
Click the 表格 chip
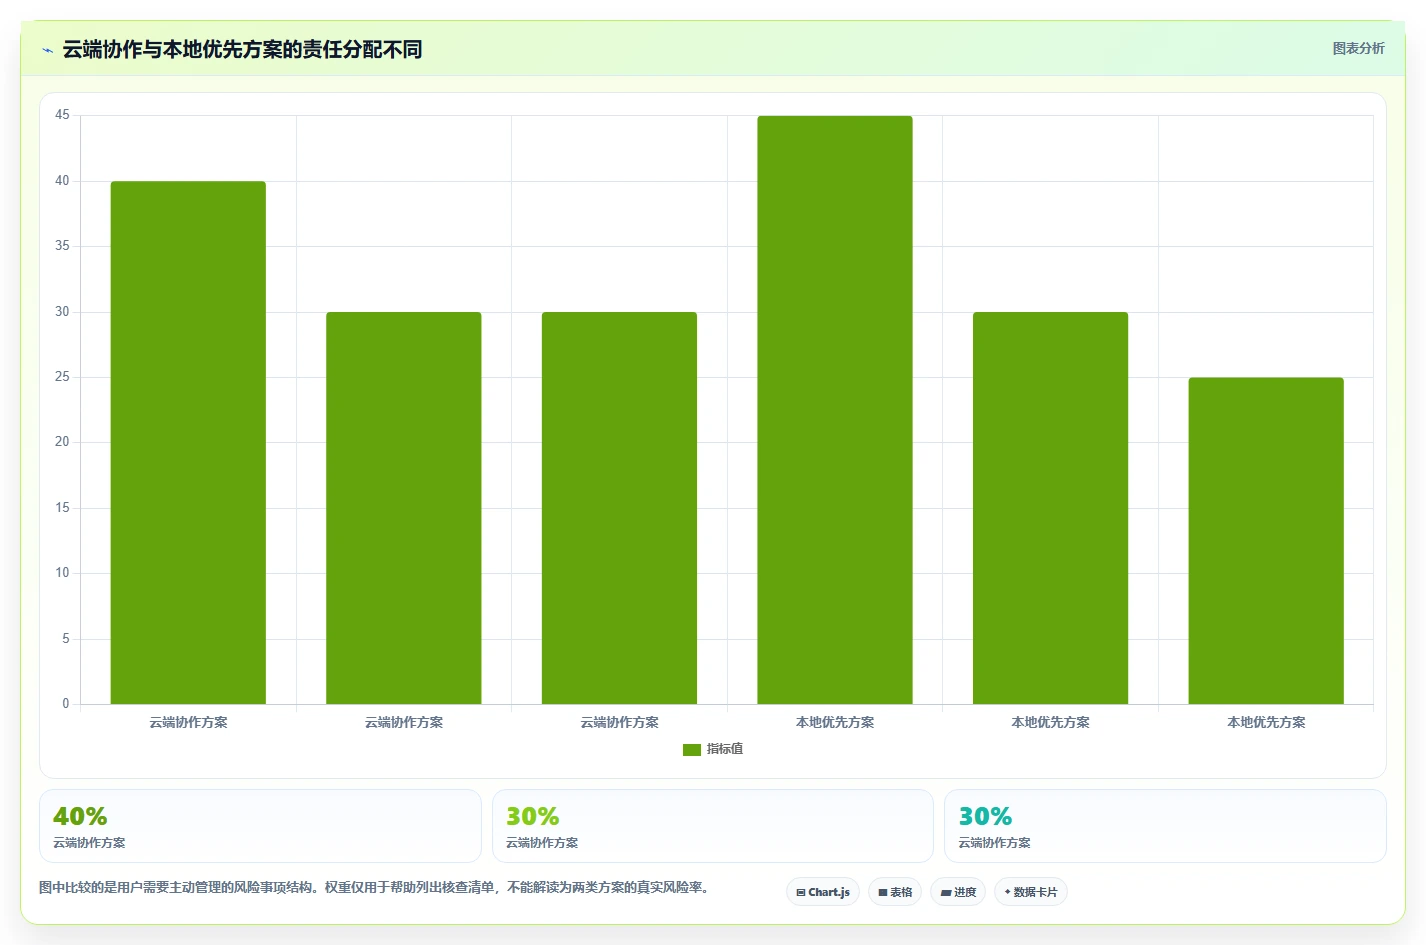[895, 892]
